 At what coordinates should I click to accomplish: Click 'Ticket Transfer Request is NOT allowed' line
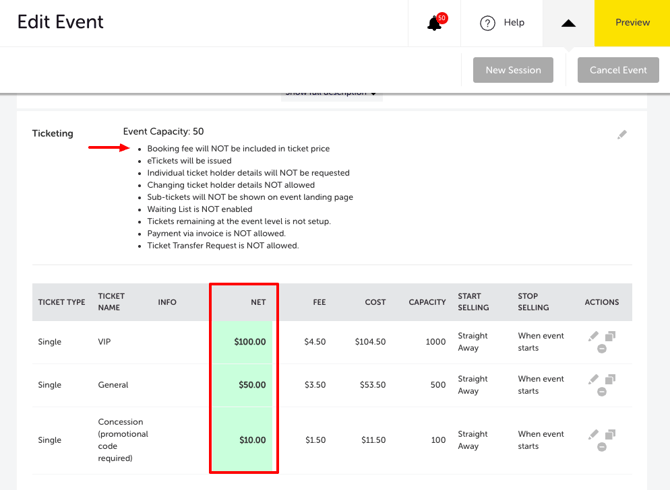point(223,246)
